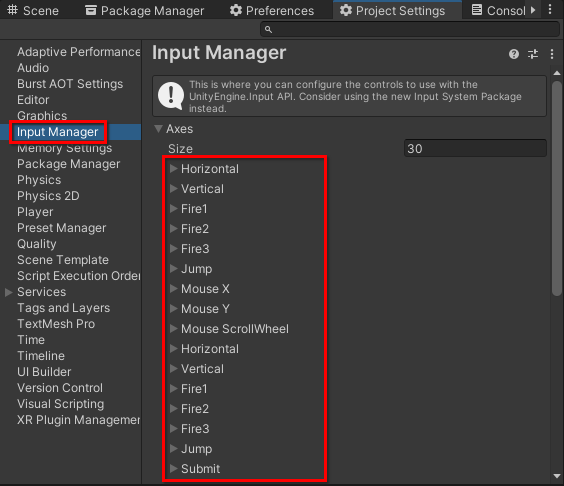Click the vertical scrollbar thumb
The height and width of the screenshot is (486, 564).
click(x=557, y=188)
